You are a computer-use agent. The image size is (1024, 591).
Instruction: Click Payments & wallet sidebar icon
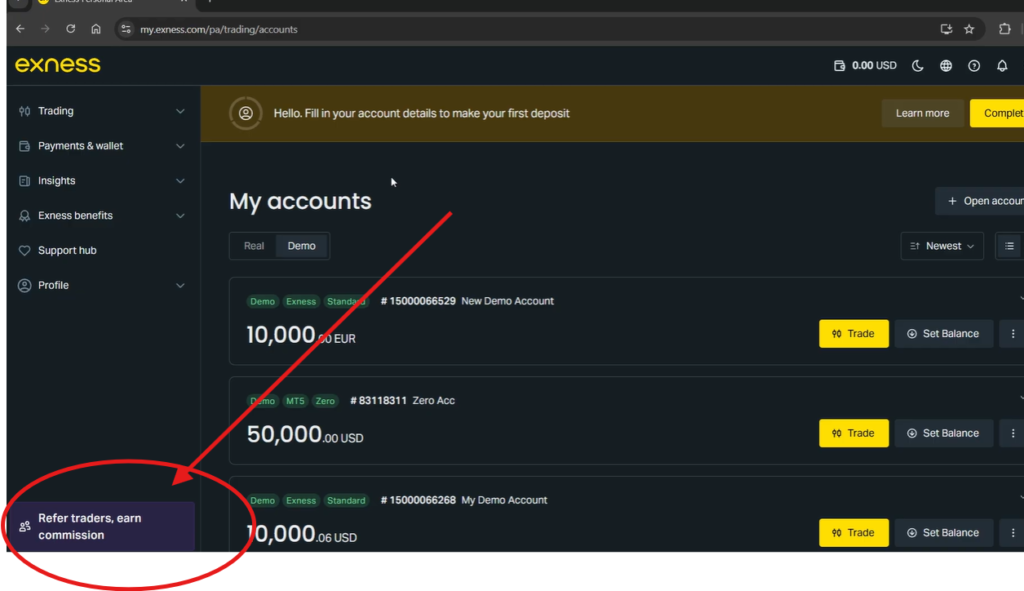24,146
